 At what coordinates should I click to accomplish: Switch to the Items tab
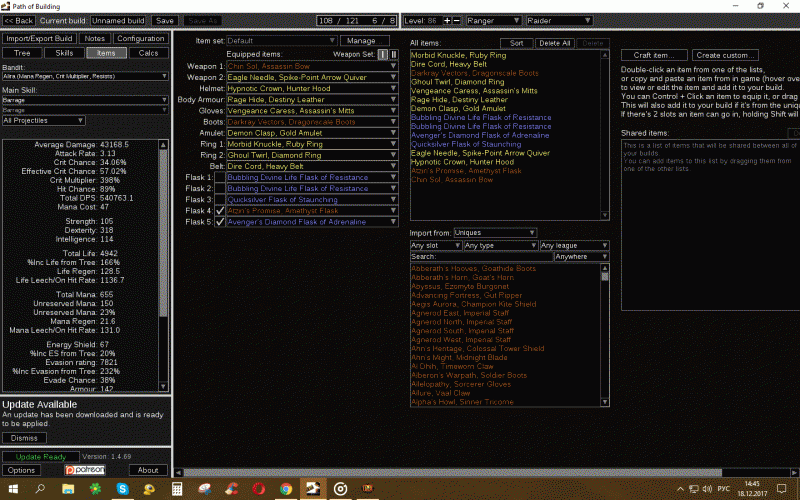(106, 53)
